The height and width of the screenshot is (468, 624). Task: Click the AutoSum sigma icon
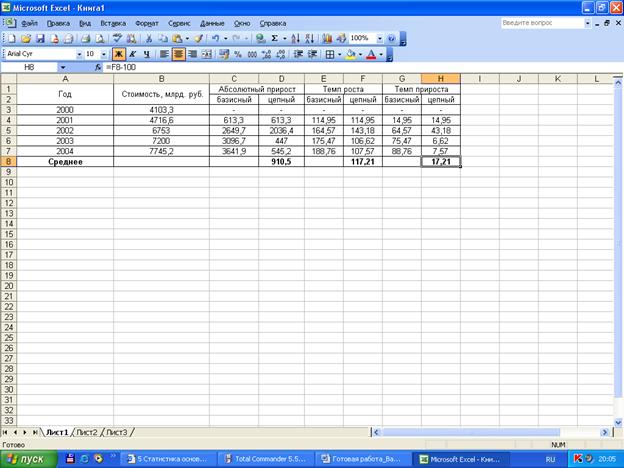pos(275,38)
